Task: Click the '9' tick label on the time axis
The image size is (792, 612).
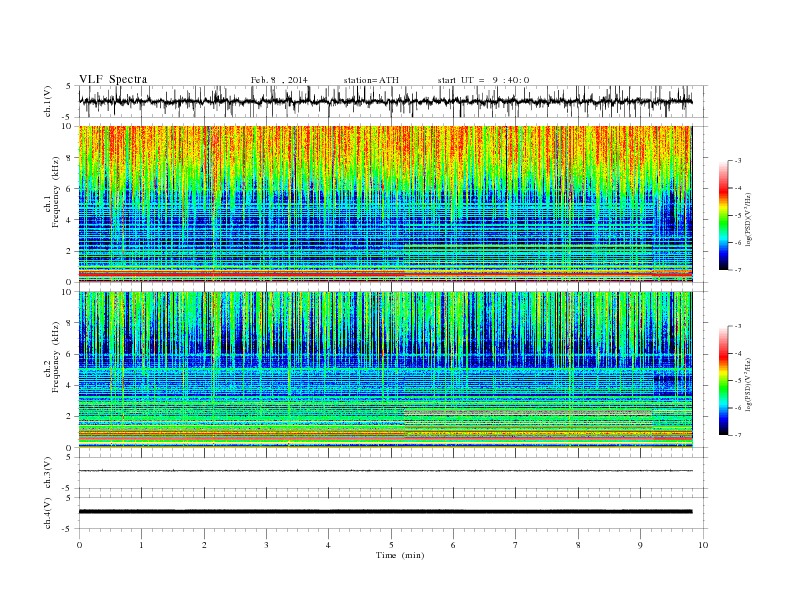Action: click(x=640, y=545)
